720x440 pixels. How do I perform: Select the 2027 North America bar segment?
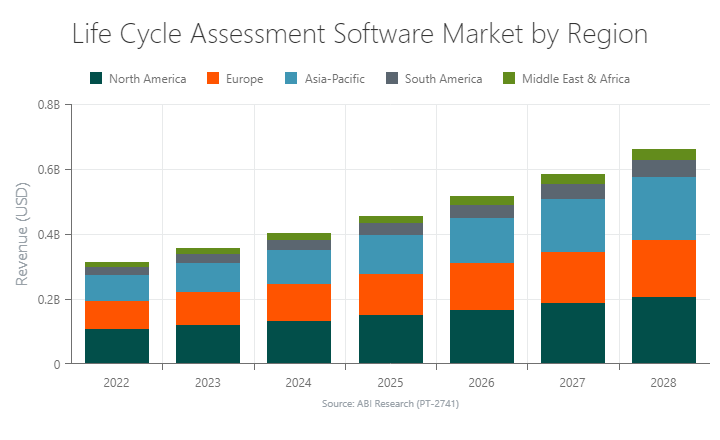[x=573, y=333]
